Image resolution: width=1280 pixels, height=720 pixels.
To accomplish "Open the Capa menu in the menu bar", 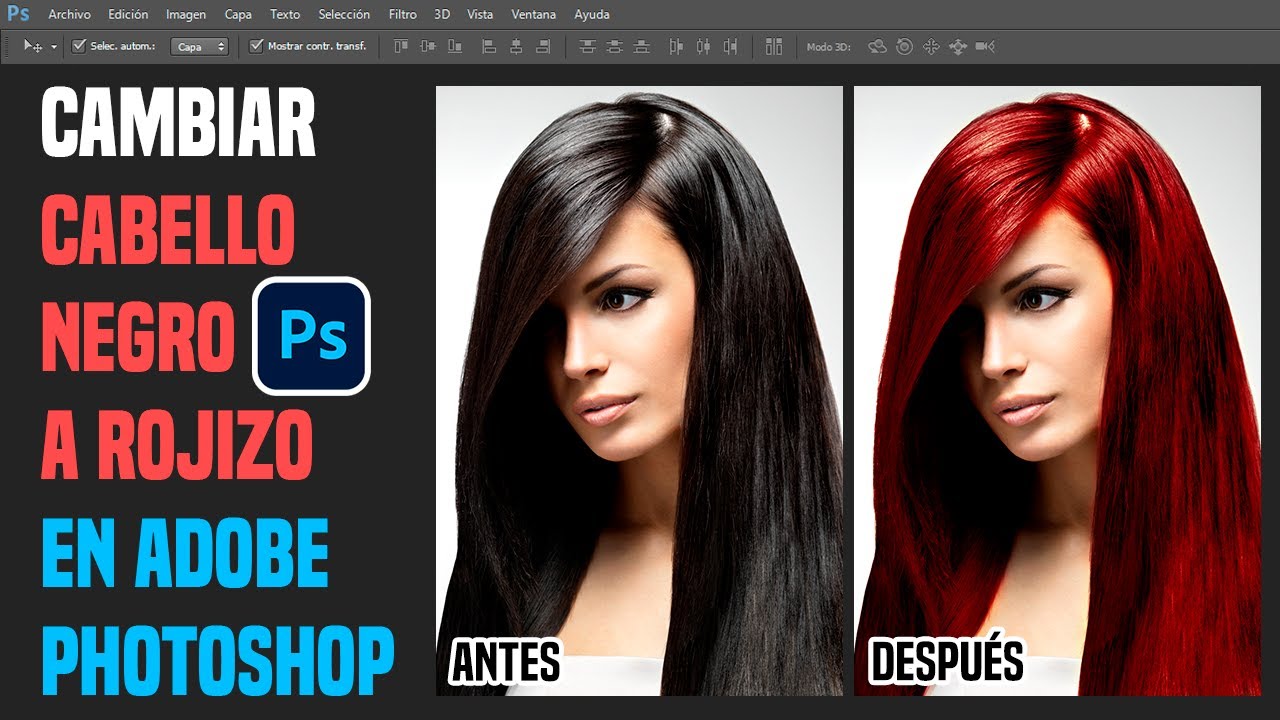I will point(238,15).
